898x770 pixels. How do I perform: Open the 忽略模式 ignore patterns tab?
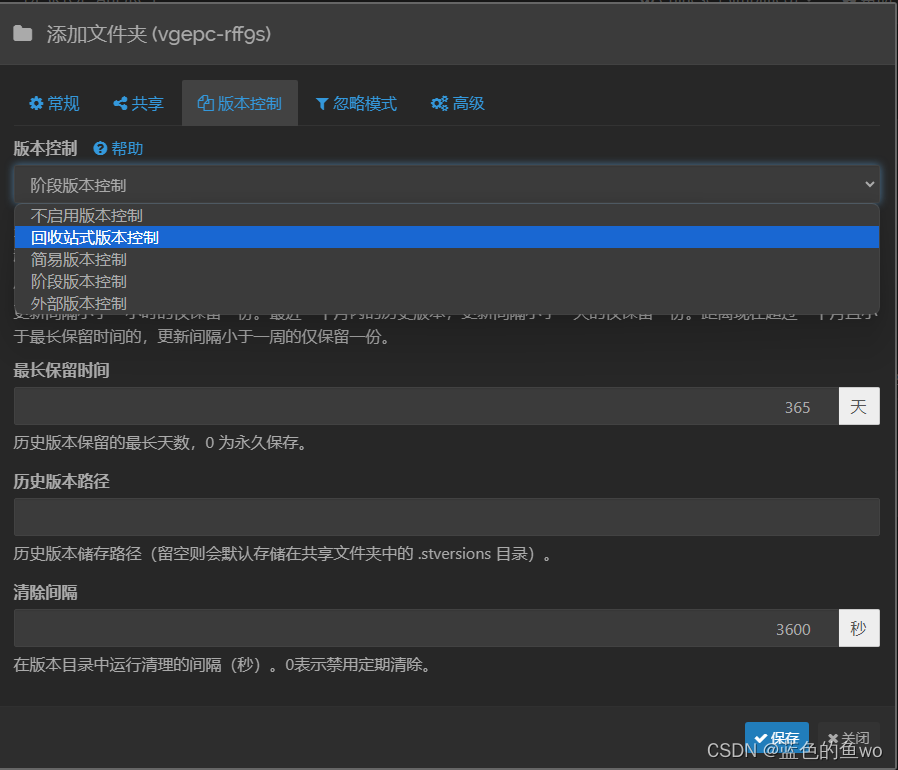[356, 103]
